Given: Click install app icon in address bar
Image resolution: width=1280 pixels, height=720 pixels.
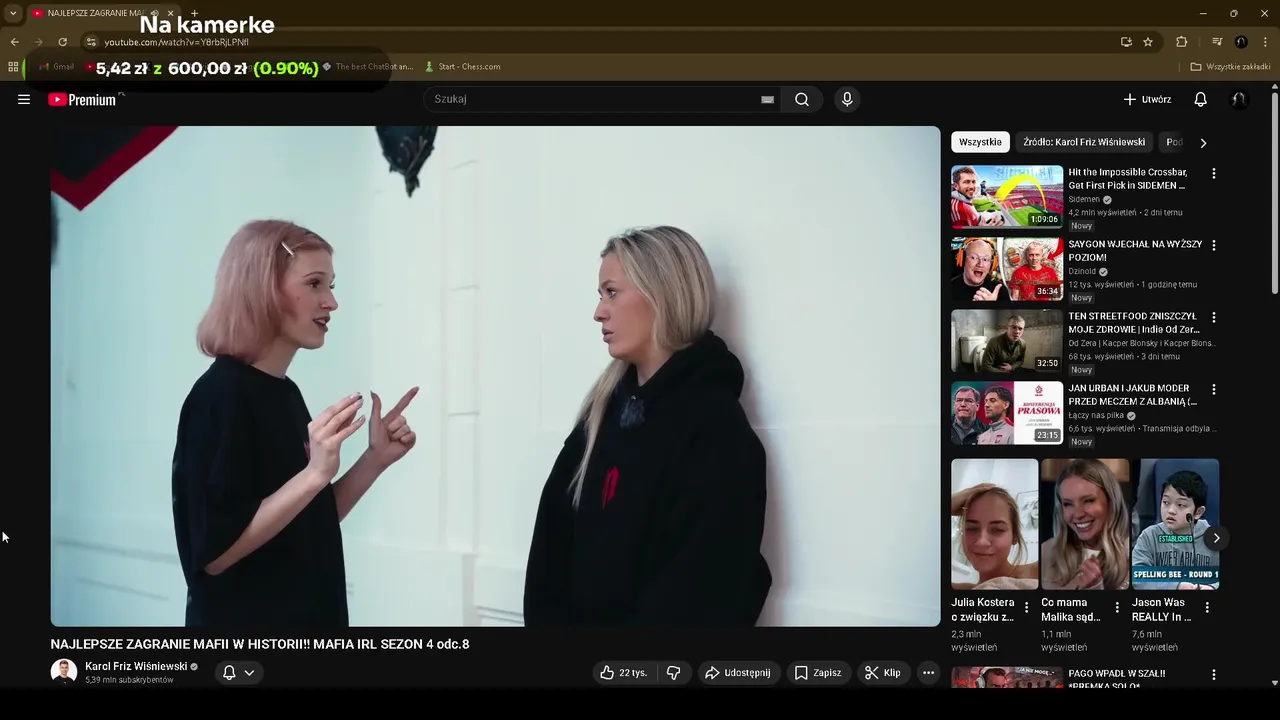Looking at the screenshot, I should click(1126, 42).
